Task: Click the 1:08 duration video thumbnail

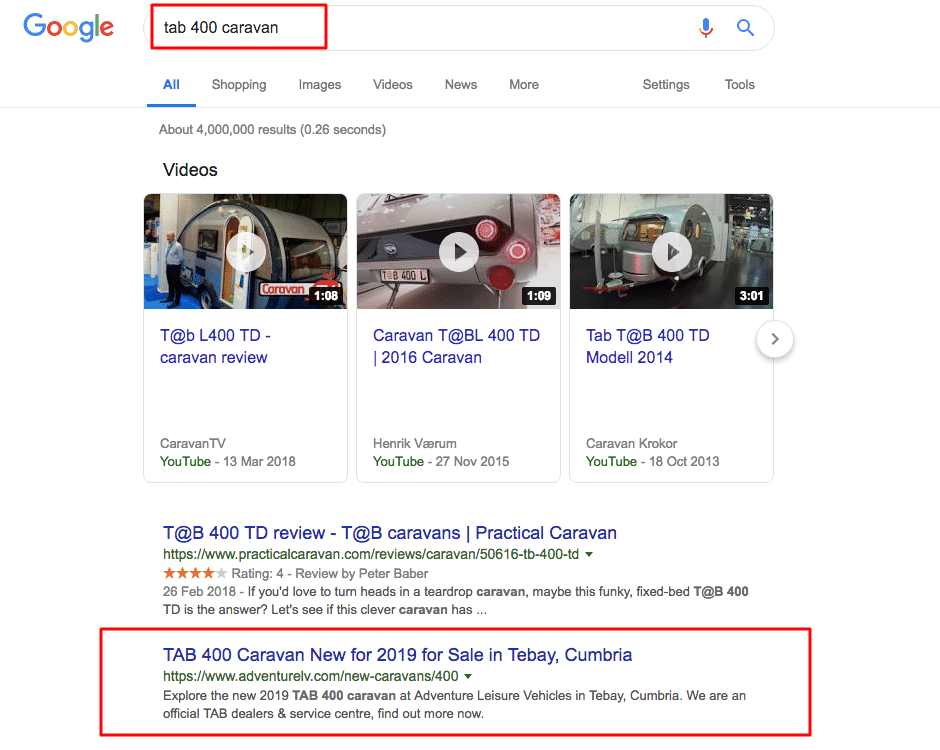Action: tap(245, 251)
